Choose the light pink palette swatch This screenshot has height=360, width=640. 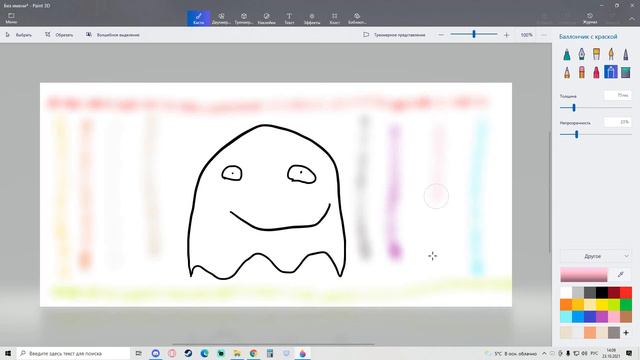click(x=614, y=316)
